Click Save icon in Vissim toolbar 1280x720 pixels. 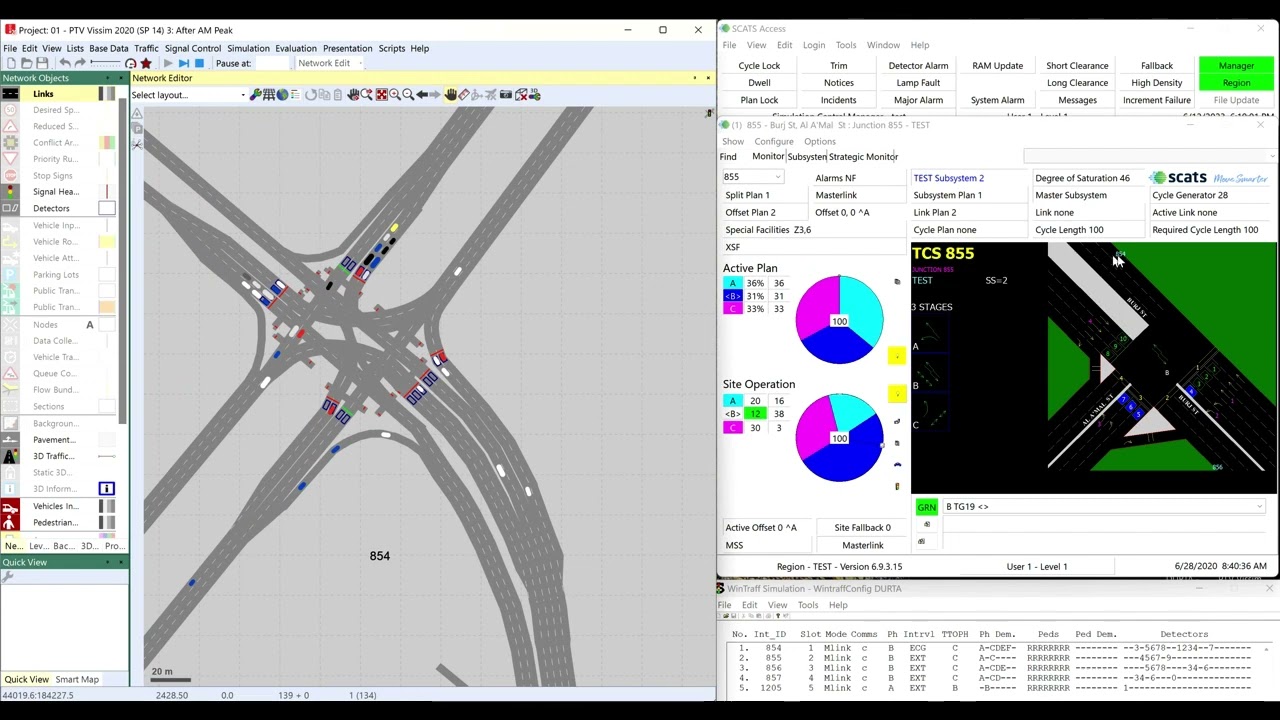point(42,63)
